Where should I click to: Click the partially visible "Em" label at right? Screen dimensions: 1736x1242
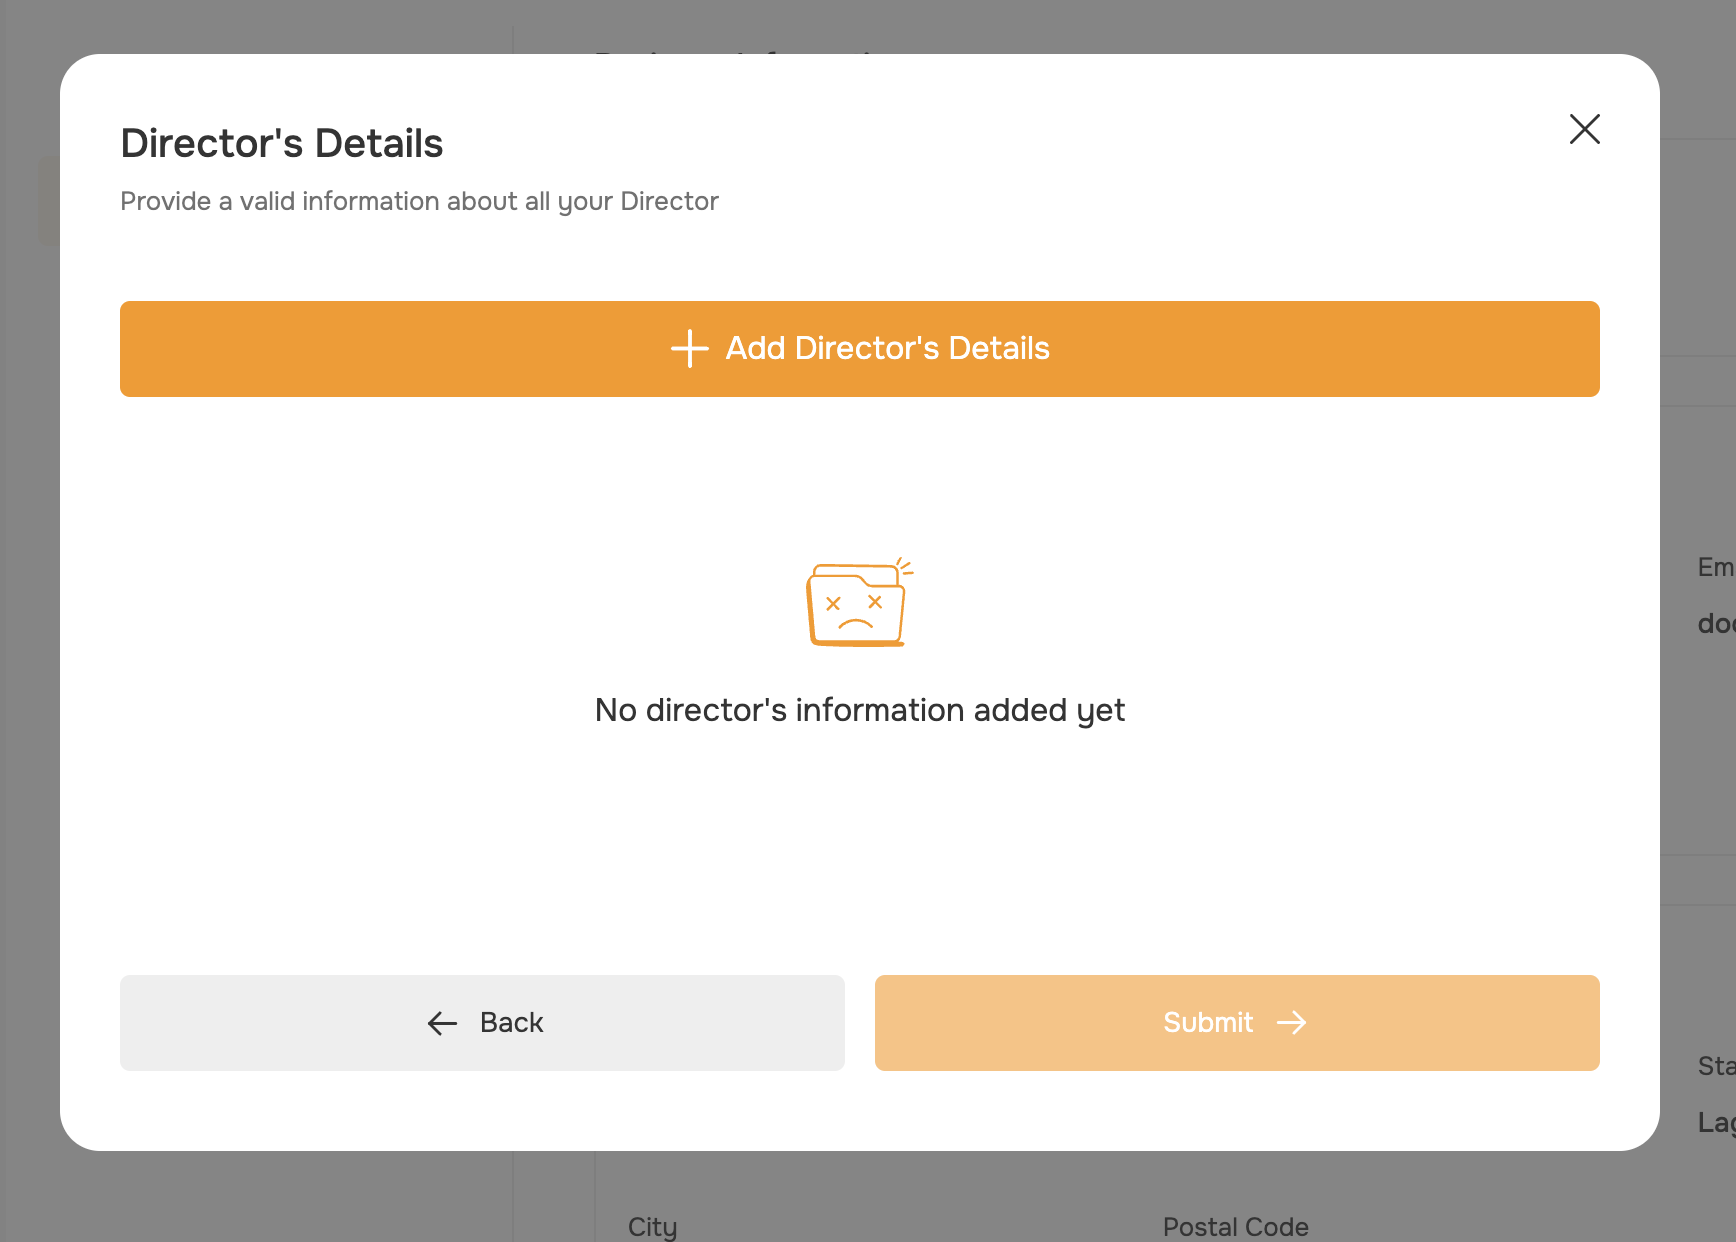click(x=1716, y=567)
